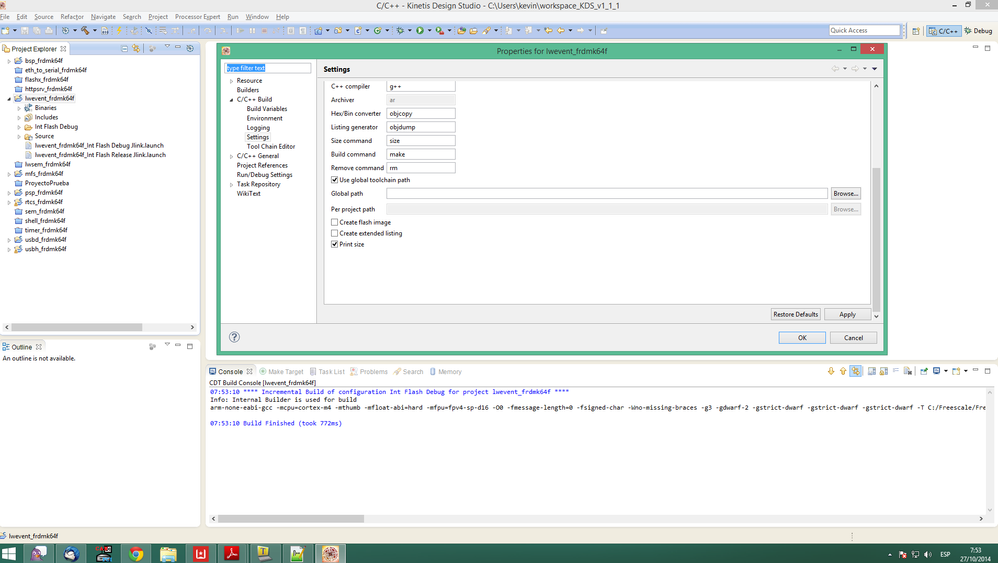Click the Windows Start button

click(x=9, y=554)
